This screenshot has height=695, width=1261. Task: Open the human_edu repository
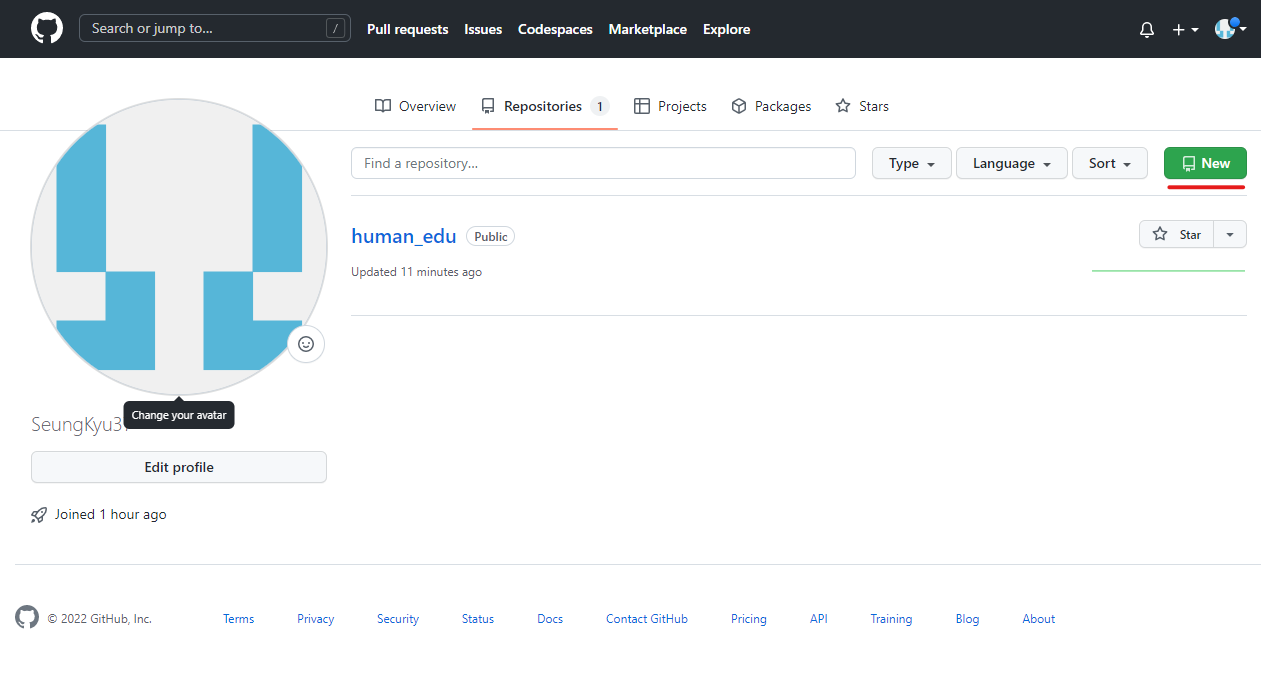(404, 236)
